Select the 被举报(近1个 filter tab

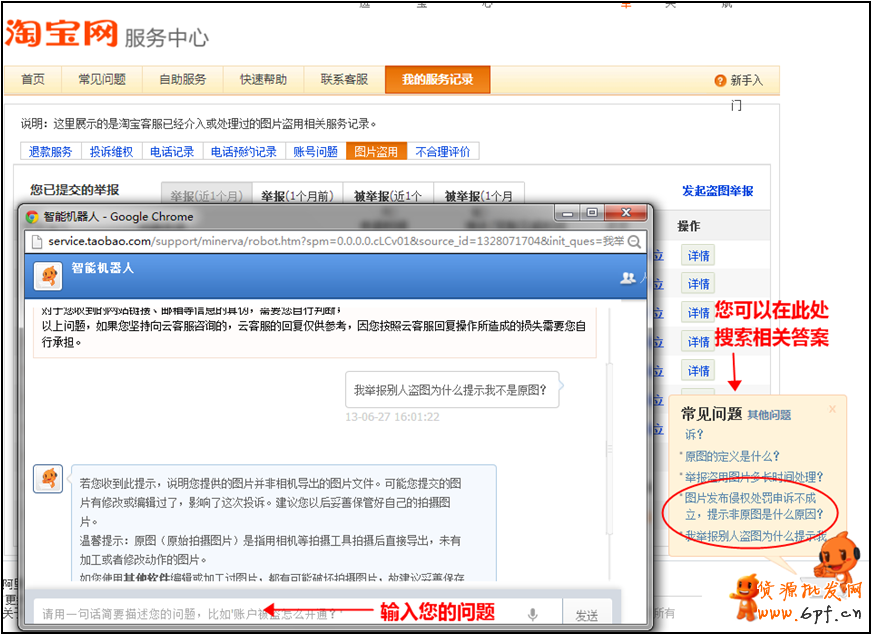pyautogui.click(x=388, y=196)
